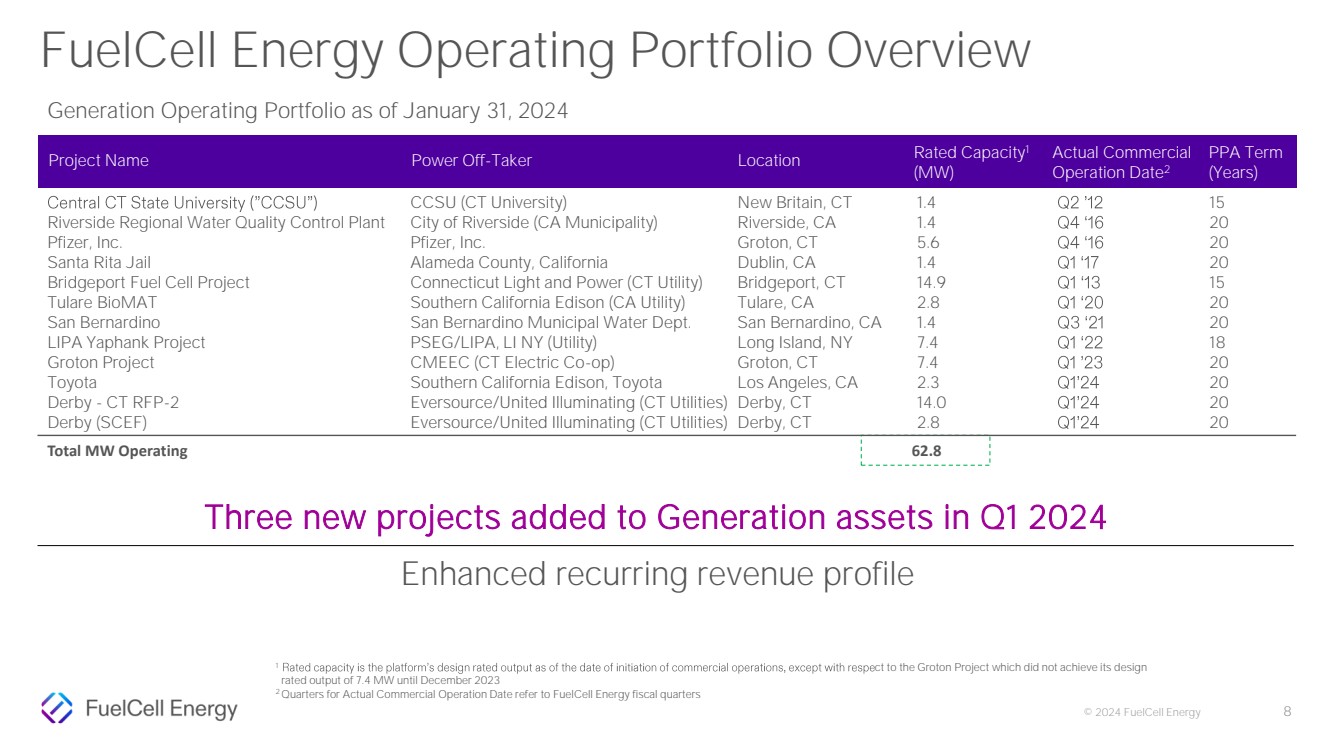Viewport: 1333px width, 749px height.
Task: Click 'Connecticut Light and Power (CT Utility)' cell
Action: (557, 283)
